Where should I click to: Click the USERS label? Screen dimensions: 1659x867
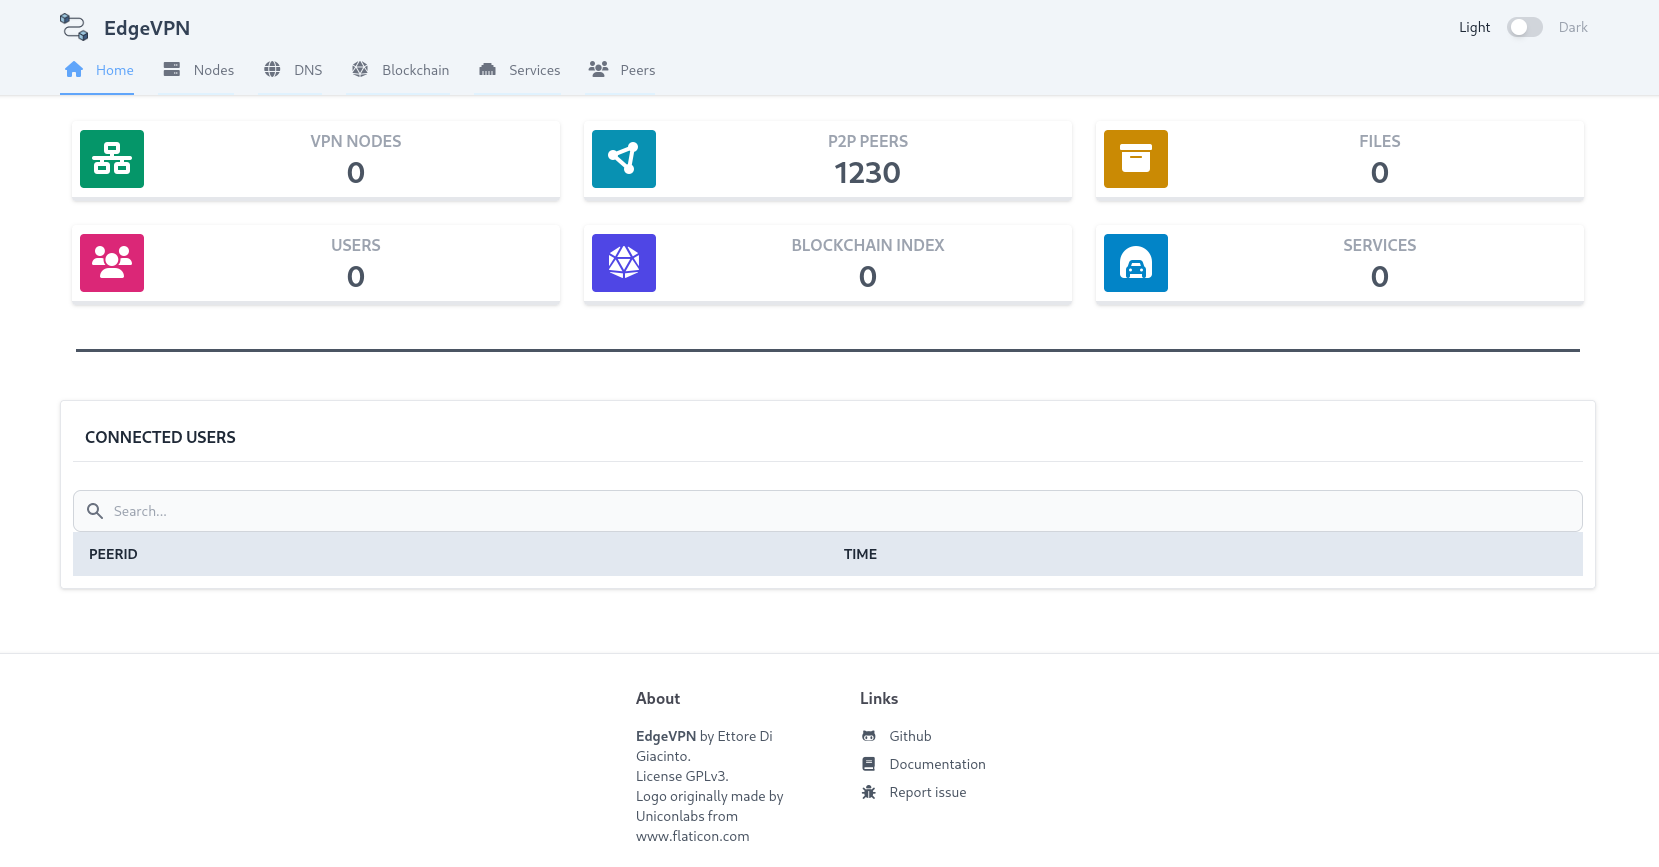point(356,245)
